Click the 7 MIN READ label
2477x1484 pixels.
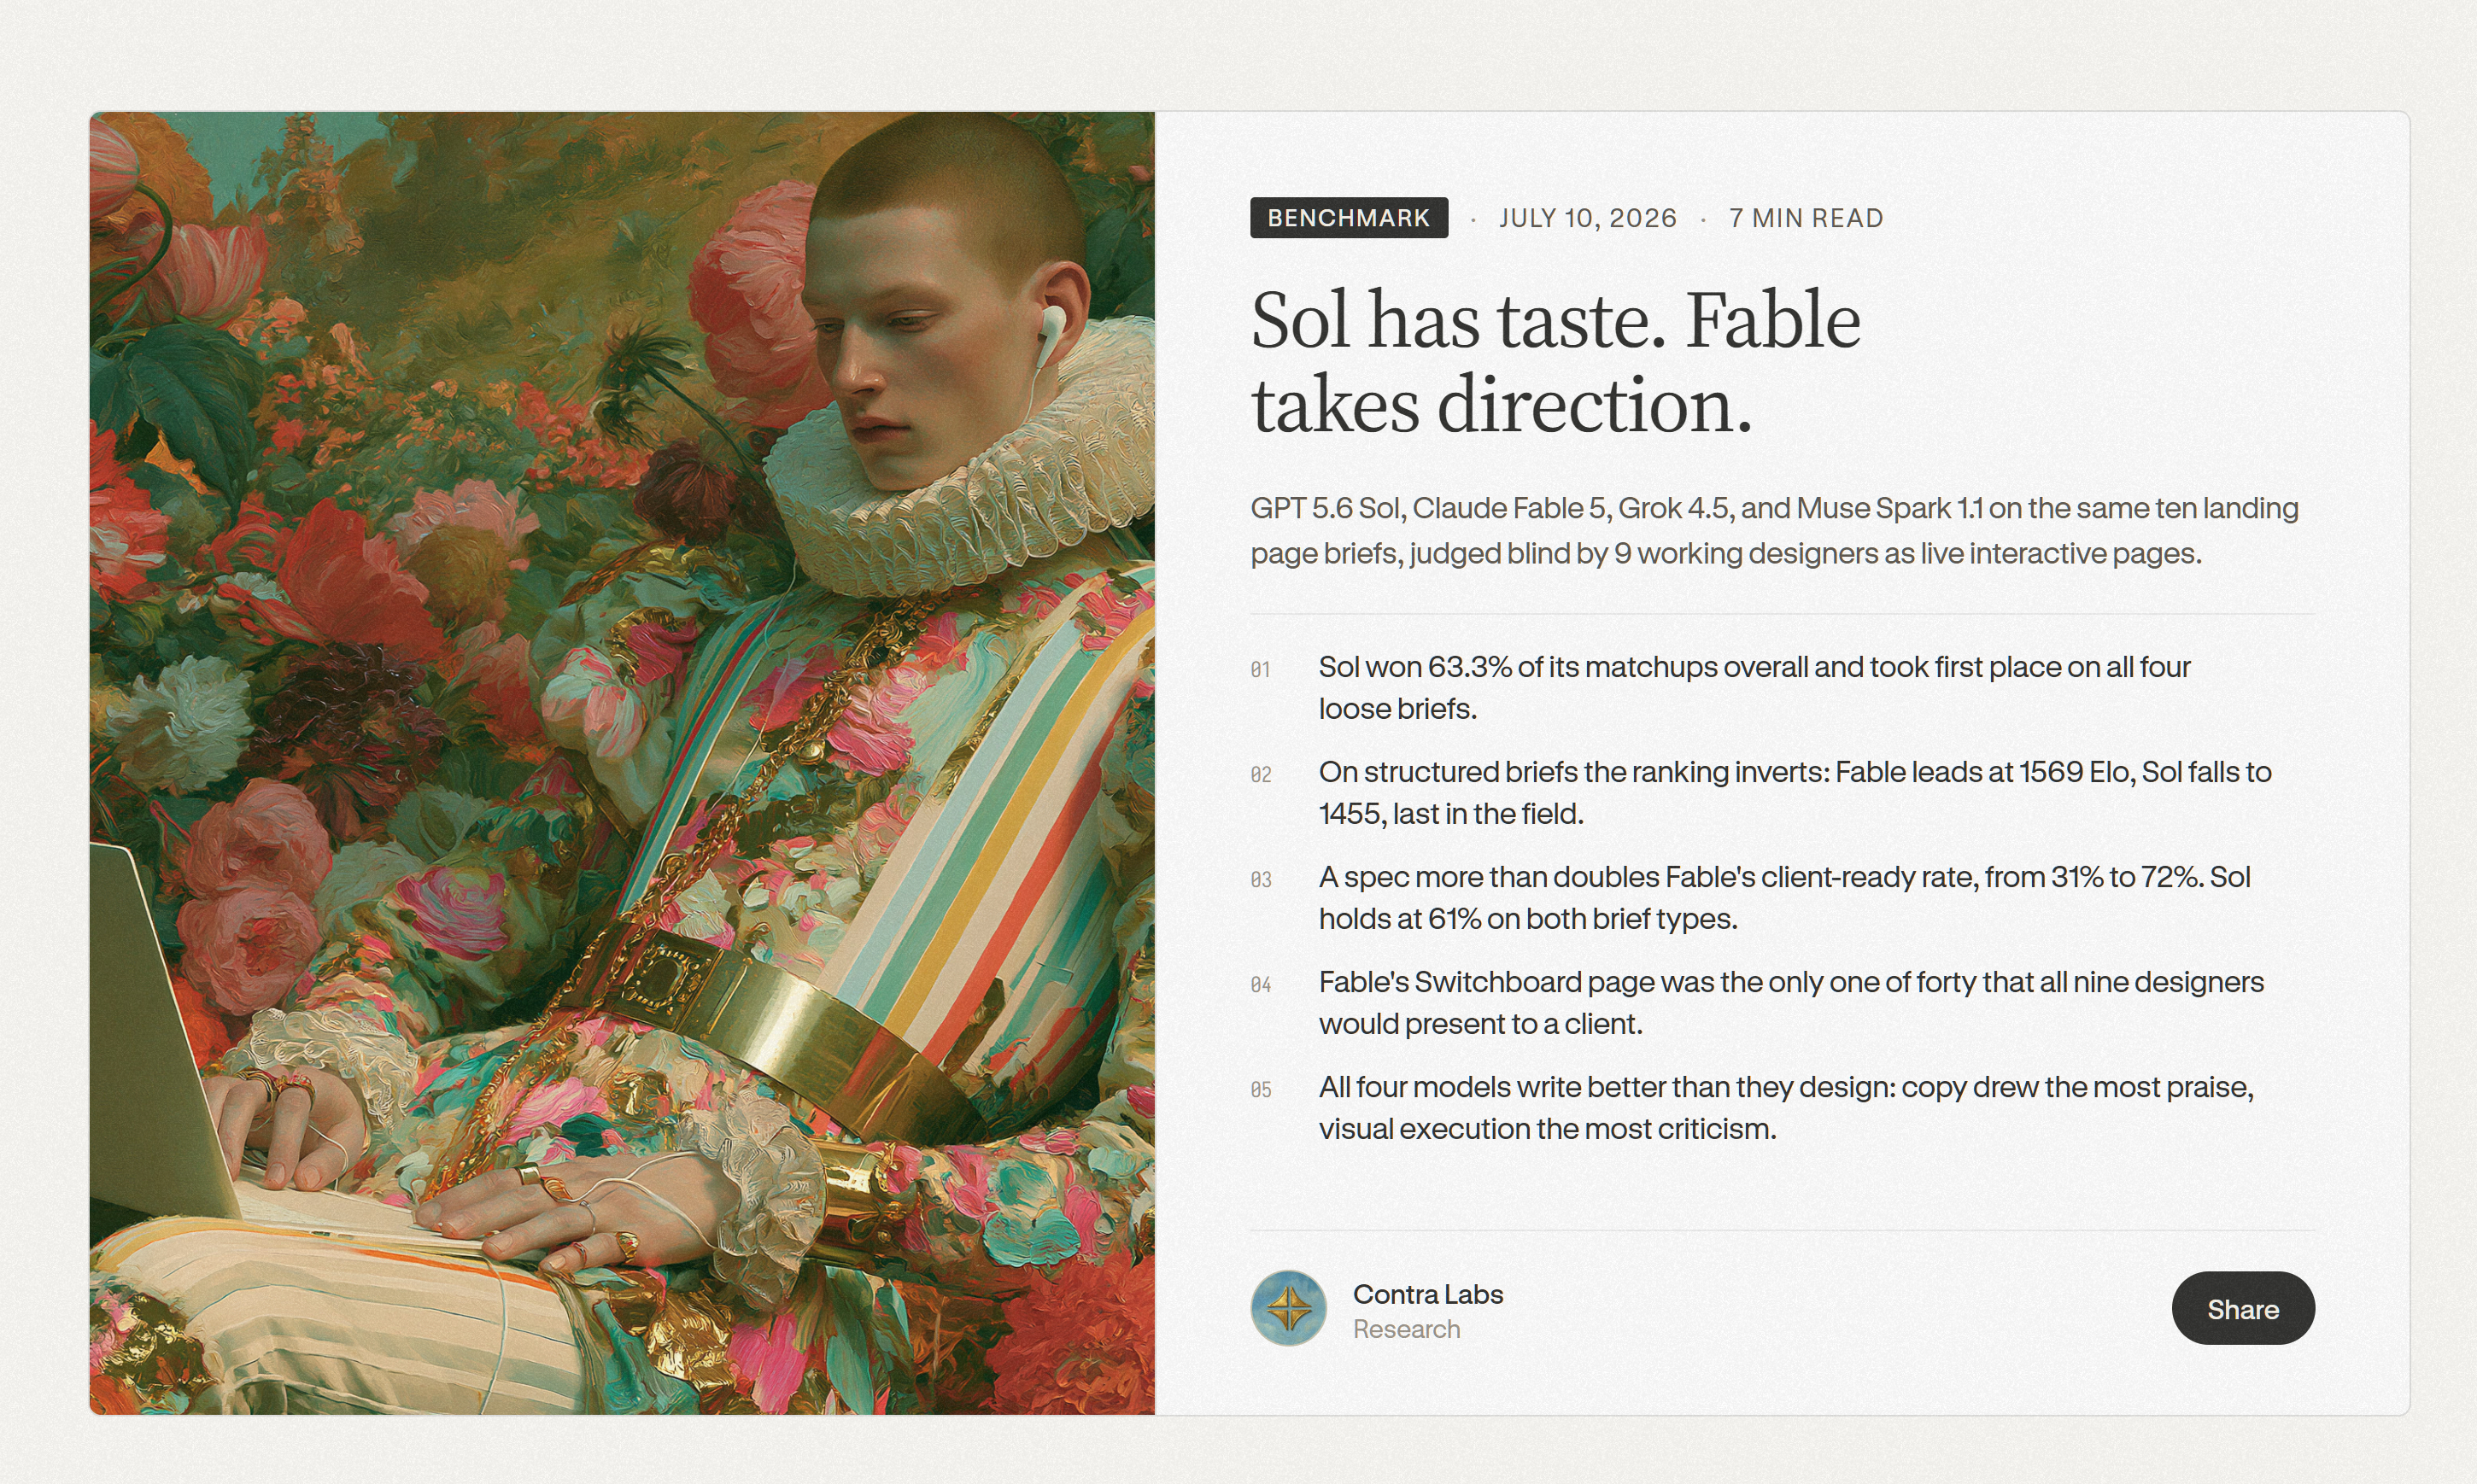click(1806, 218)
